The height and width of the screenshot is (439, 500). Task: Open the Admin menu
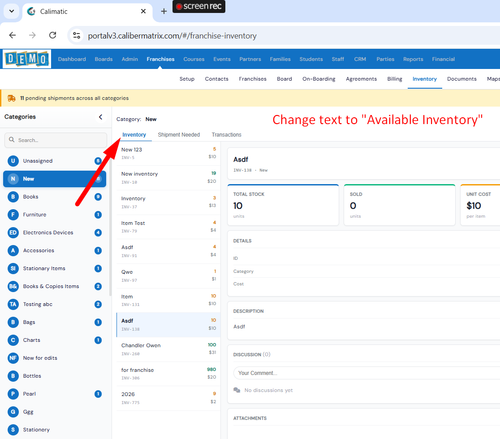click(x=130, y=59)
